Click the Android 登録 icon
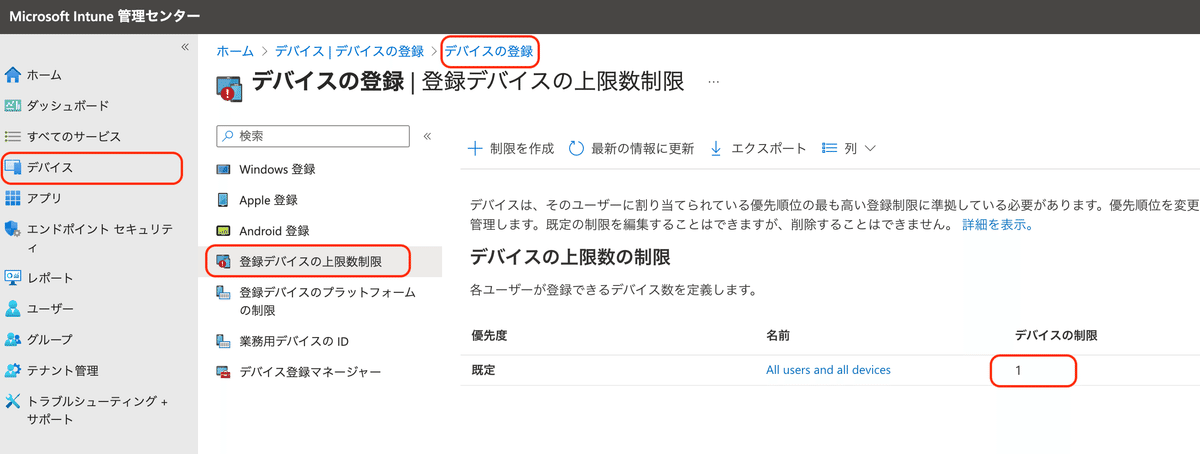This screenshot has height=454, width=1200. pyautogui.click(x=223, y=231)
